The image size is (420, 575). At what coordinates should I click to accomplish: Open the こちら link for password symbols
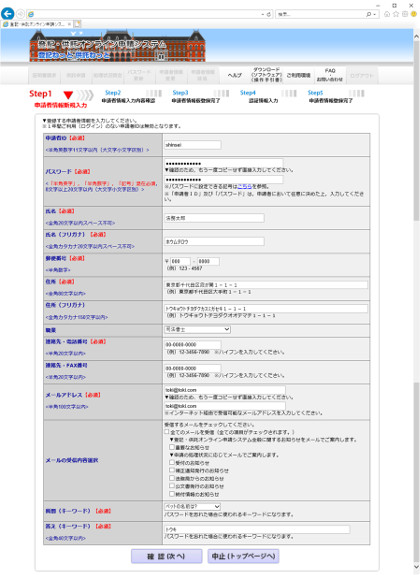(245, 186)
